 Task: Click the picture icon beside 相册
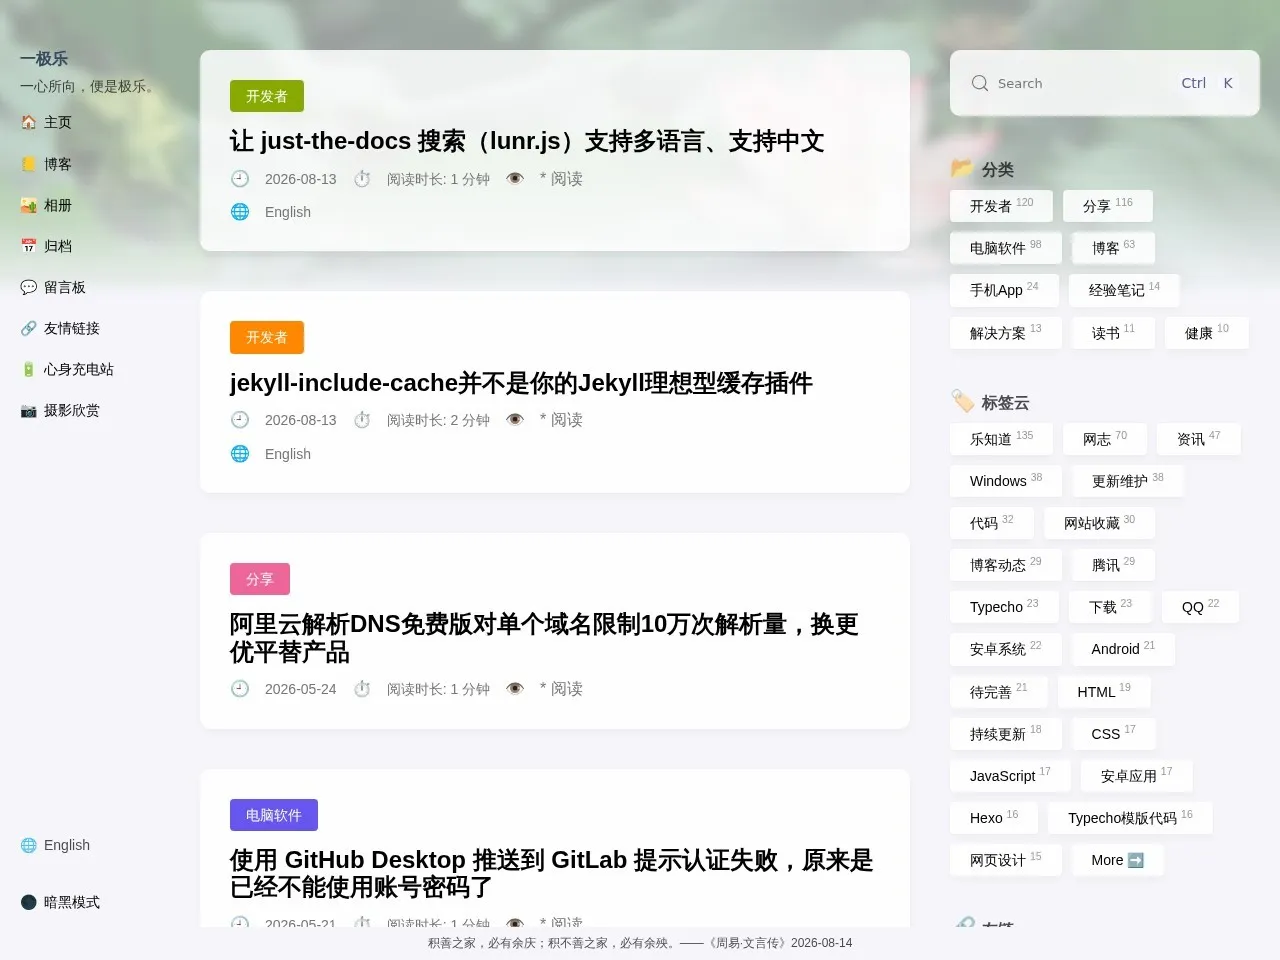28,205
